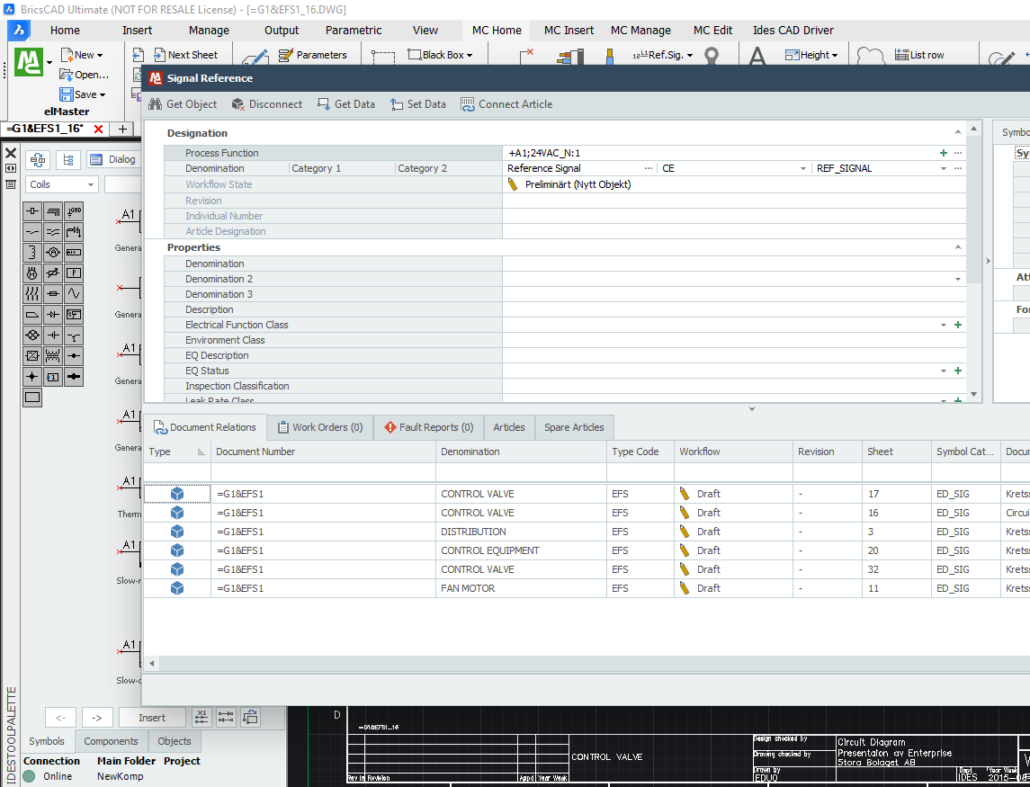Click the List row ribbon button

(920, 55)
